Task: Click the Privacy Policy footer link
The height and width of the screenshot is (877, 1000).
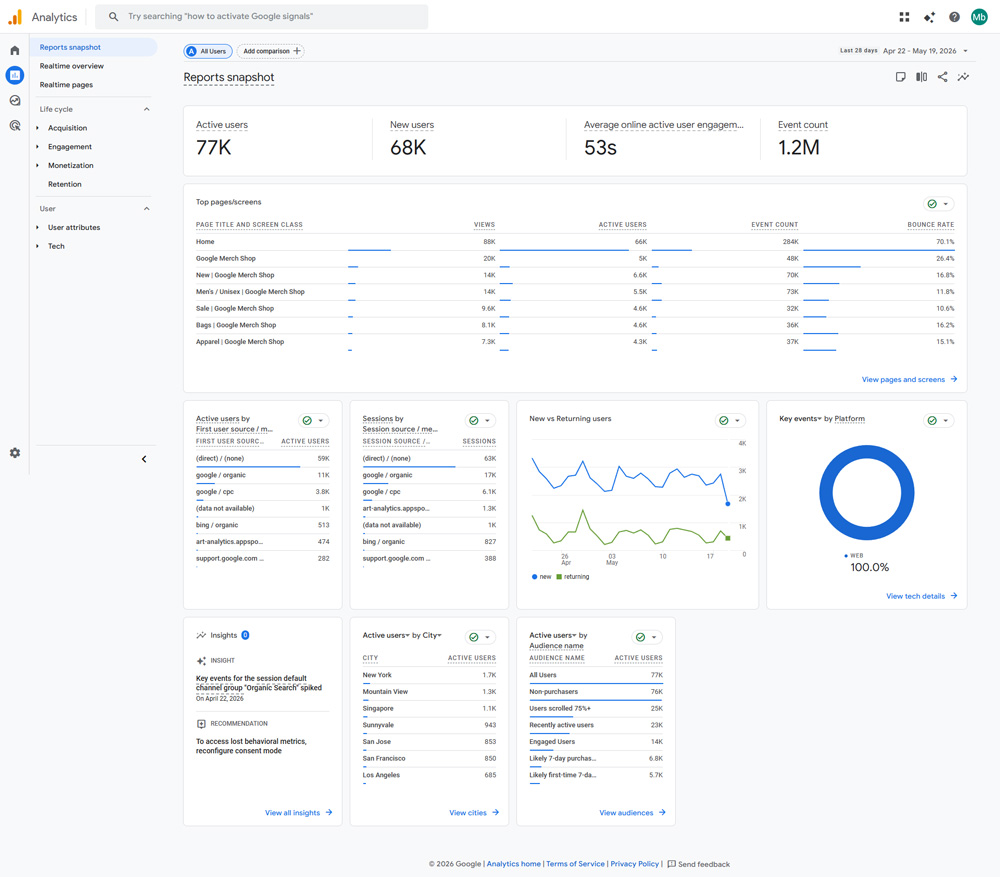Action: coord(635,864)
